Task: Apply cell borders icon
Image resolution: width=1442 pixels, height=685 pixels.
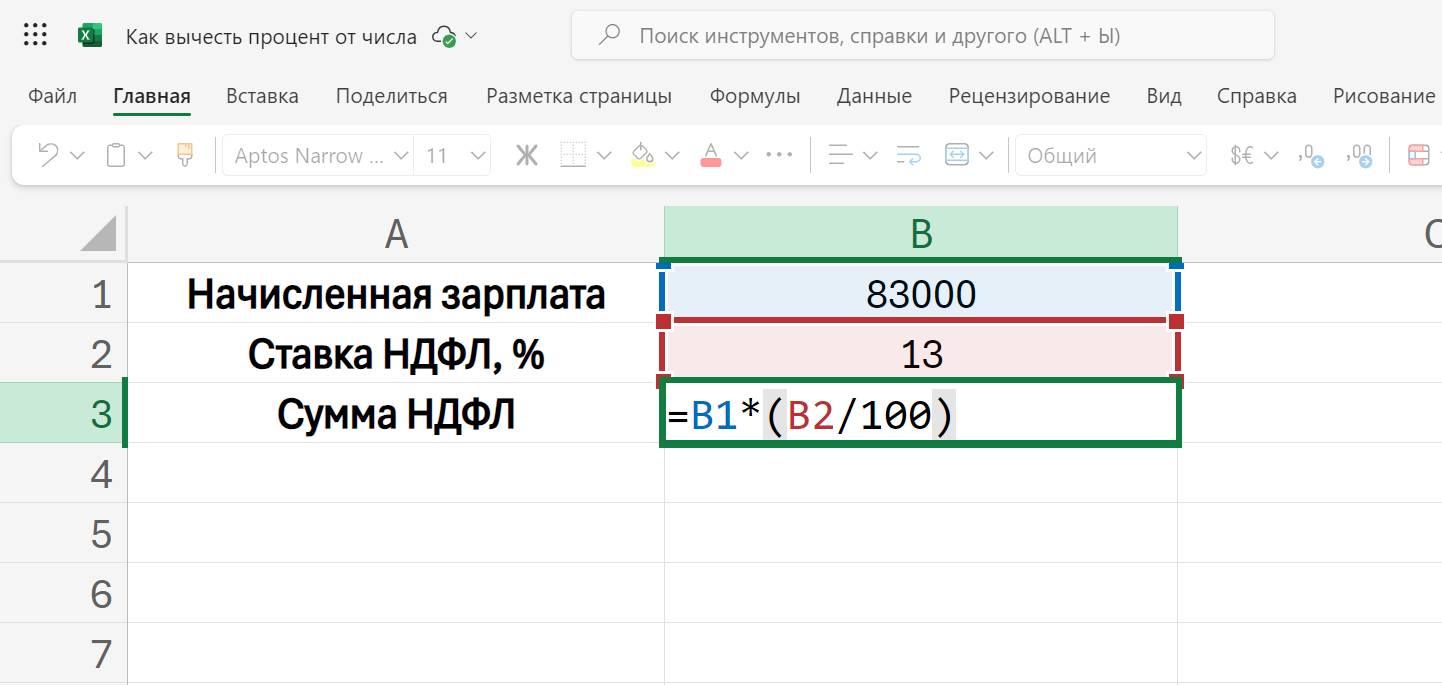Action: tap(573, 155)
